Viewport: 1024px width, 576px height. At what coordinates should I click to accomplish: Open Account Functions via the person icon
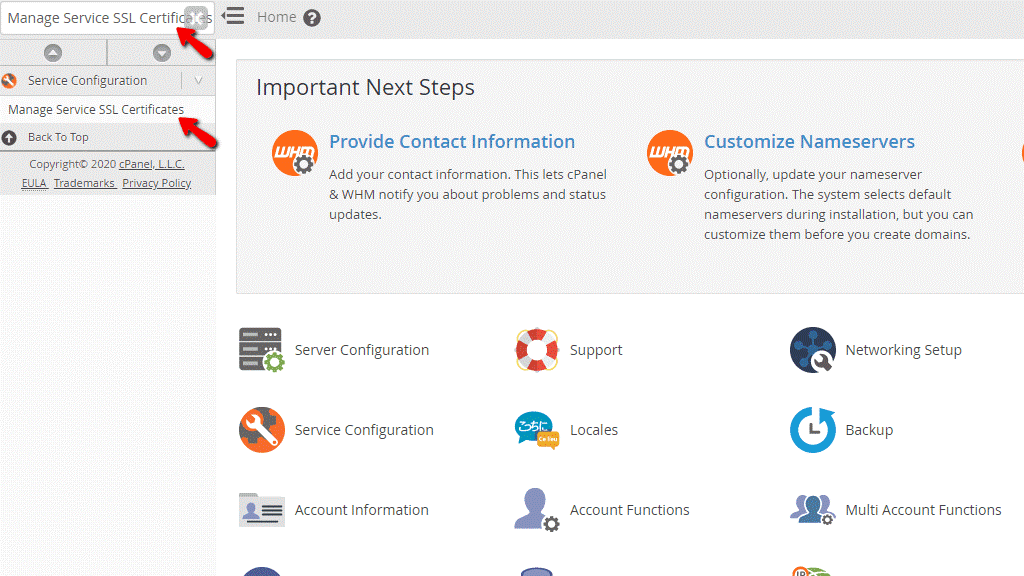pyautogui.click(x=537, y=510)
